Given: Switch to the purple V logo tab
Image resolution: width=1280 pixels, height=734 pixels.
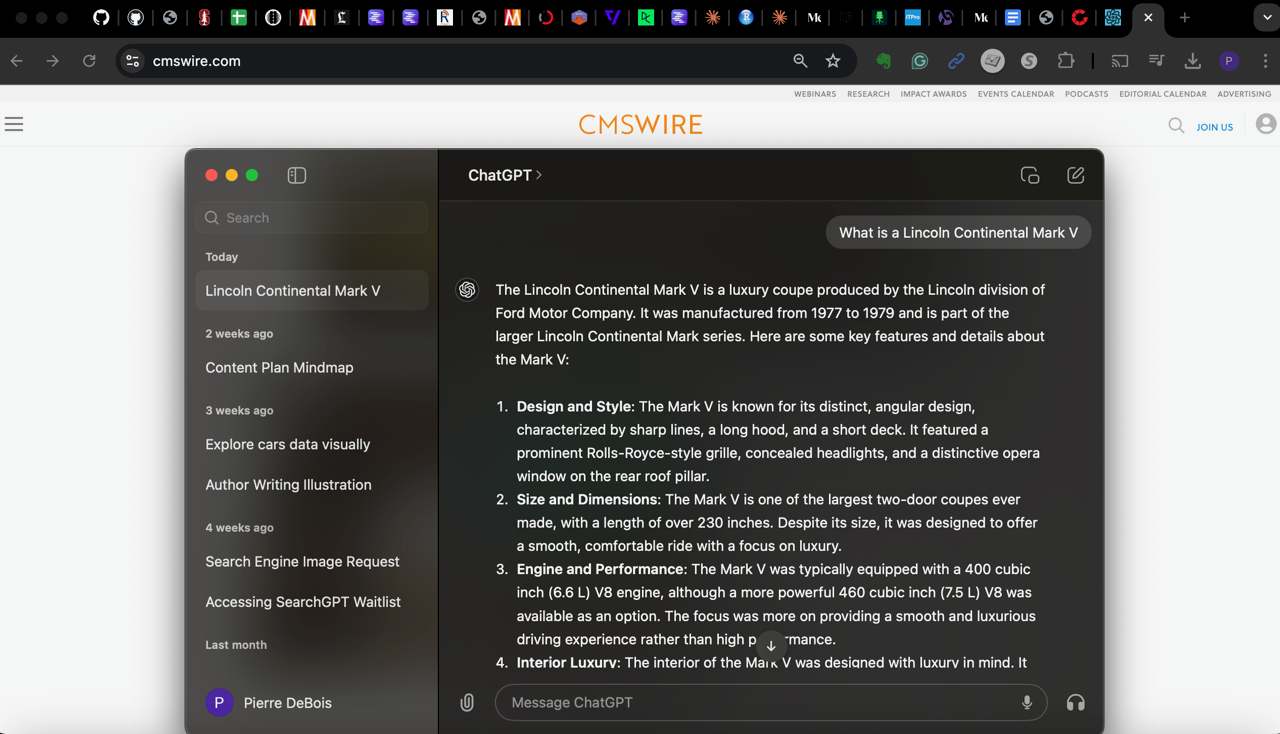Looking at the screenshot, I should click(x=612, y=17).
